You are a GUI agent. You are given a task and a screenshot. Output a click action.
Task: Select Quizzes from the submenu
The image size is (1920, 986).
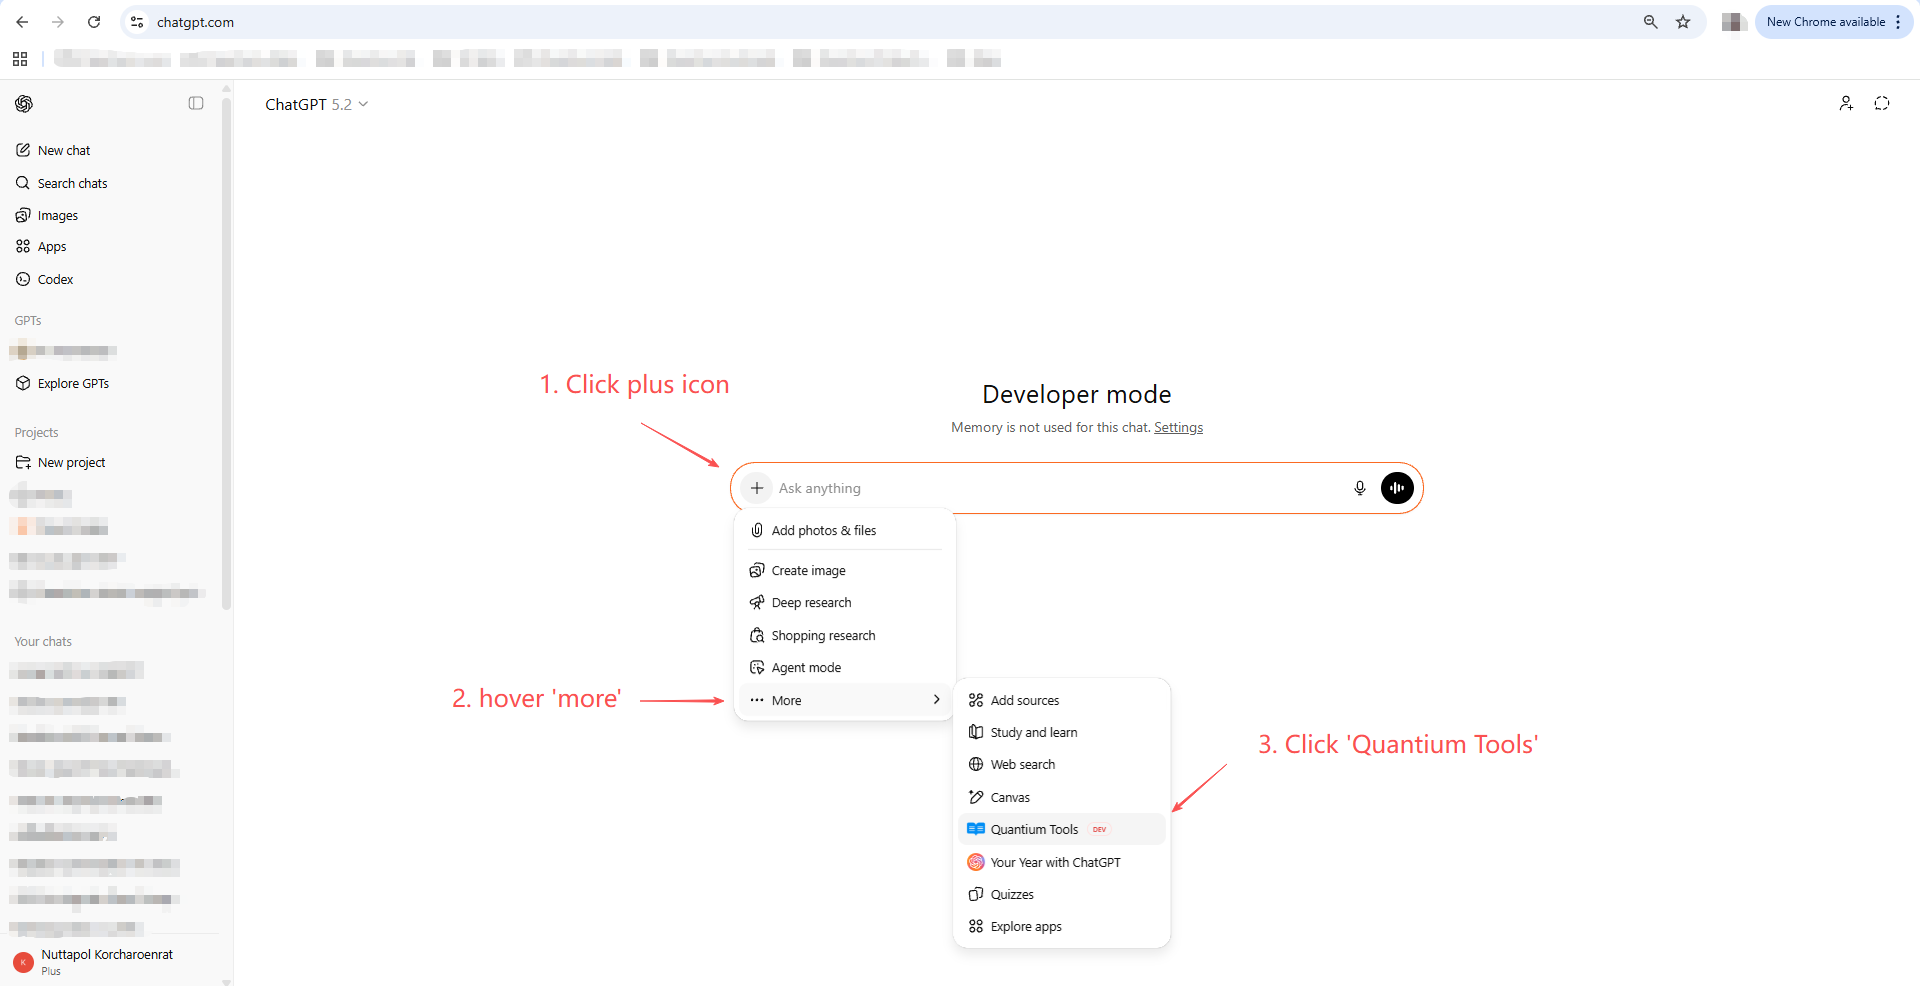1062,894
